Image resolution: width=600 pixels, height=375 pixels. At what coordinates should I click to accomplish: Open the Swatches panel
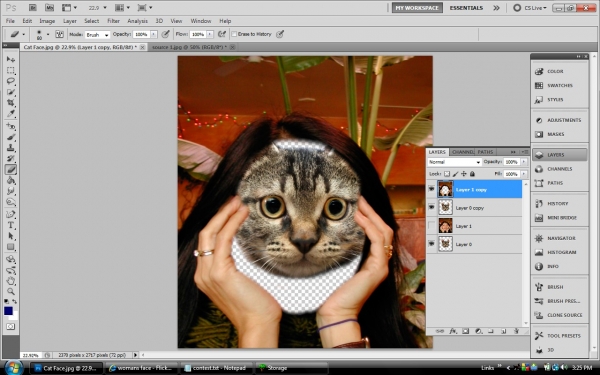click(559, 85)
